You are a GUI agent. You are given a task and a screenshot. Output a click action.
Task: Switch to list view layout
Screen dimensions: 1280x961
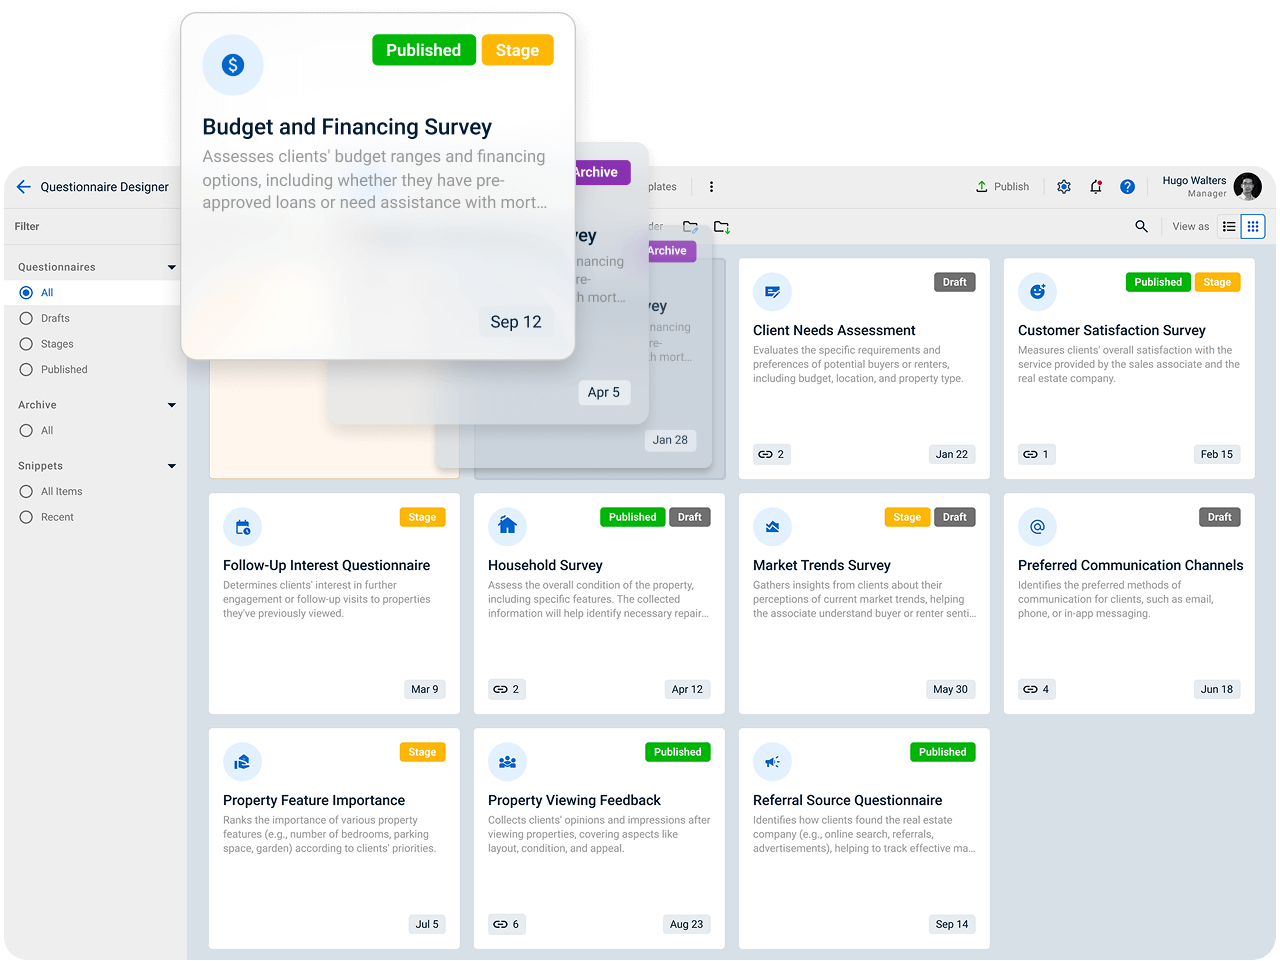click(1229, 227)
